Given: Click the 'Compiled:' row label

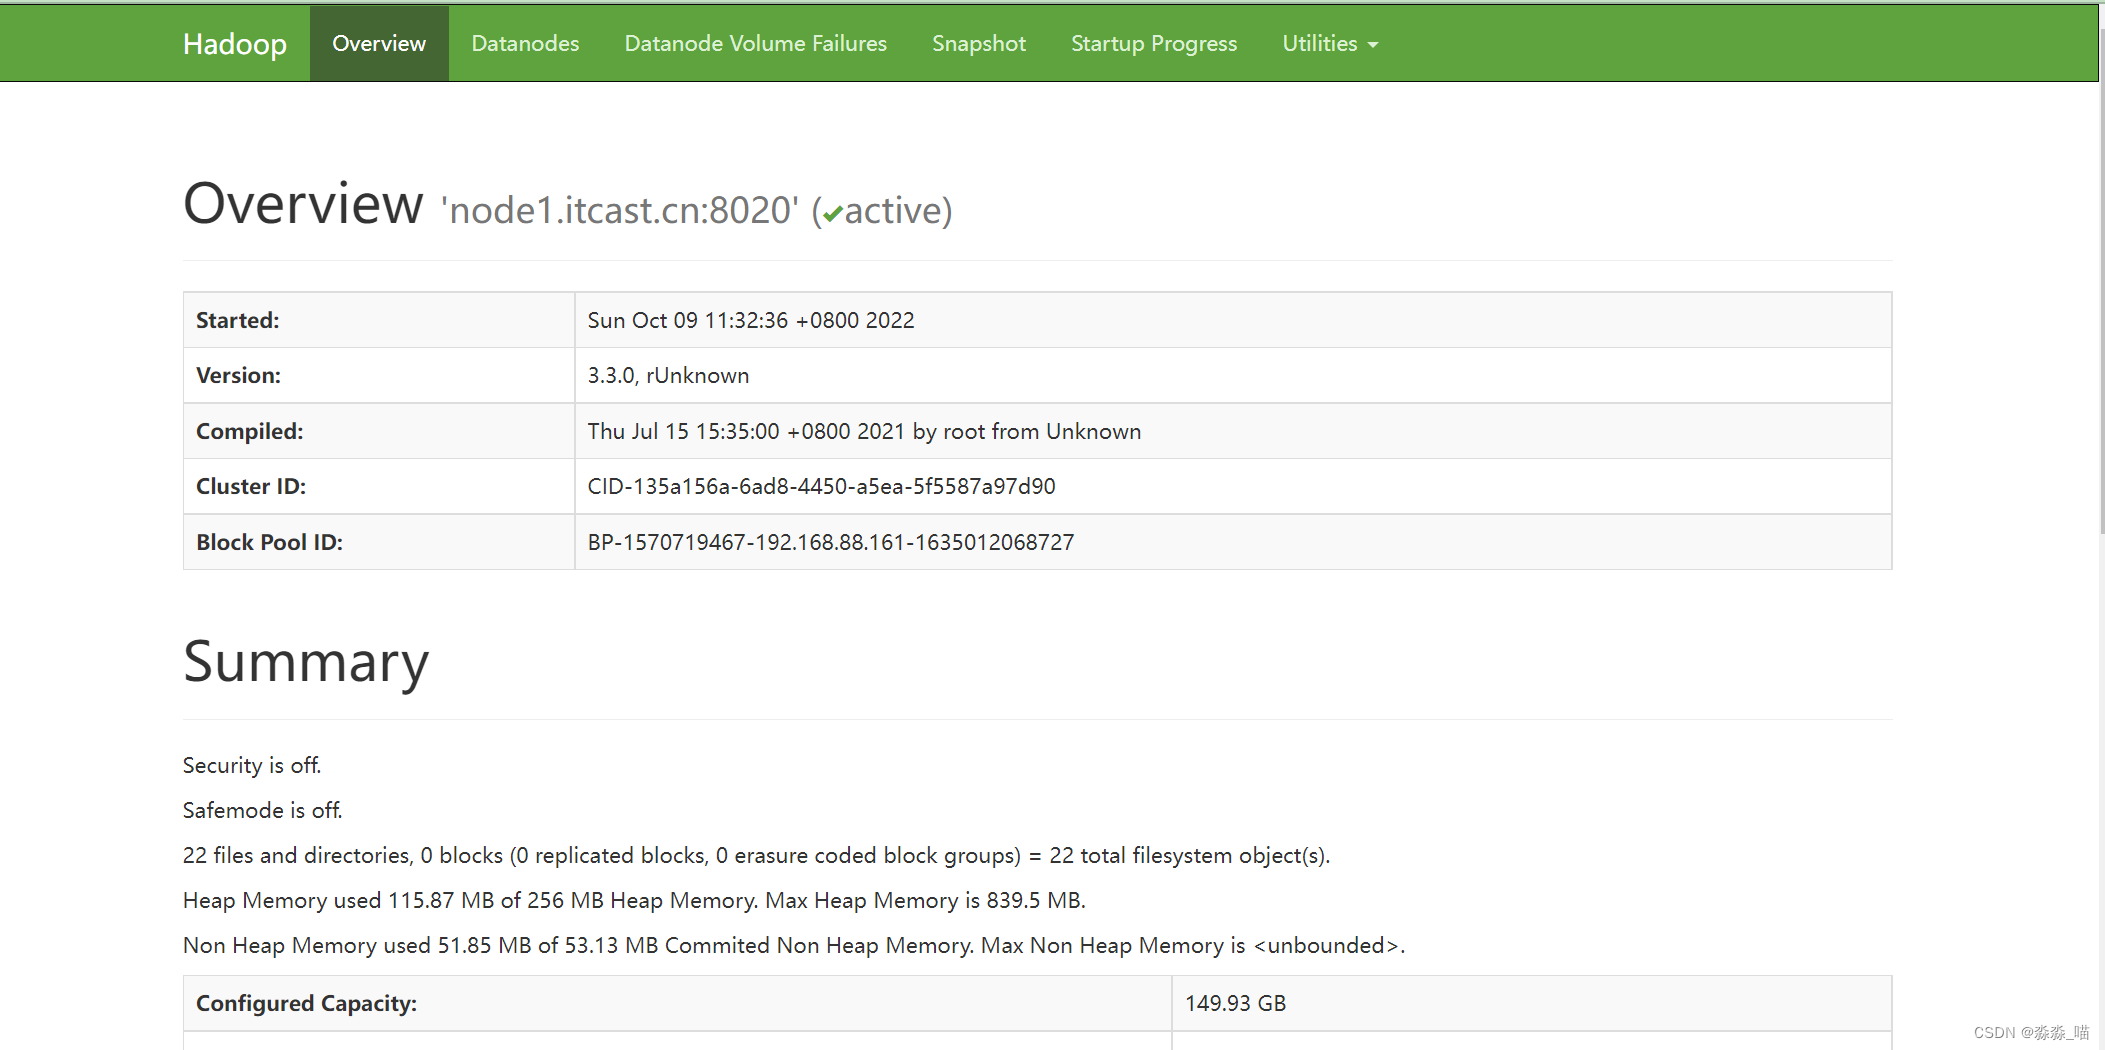Looking at the screenshot, I should [249, 431].
